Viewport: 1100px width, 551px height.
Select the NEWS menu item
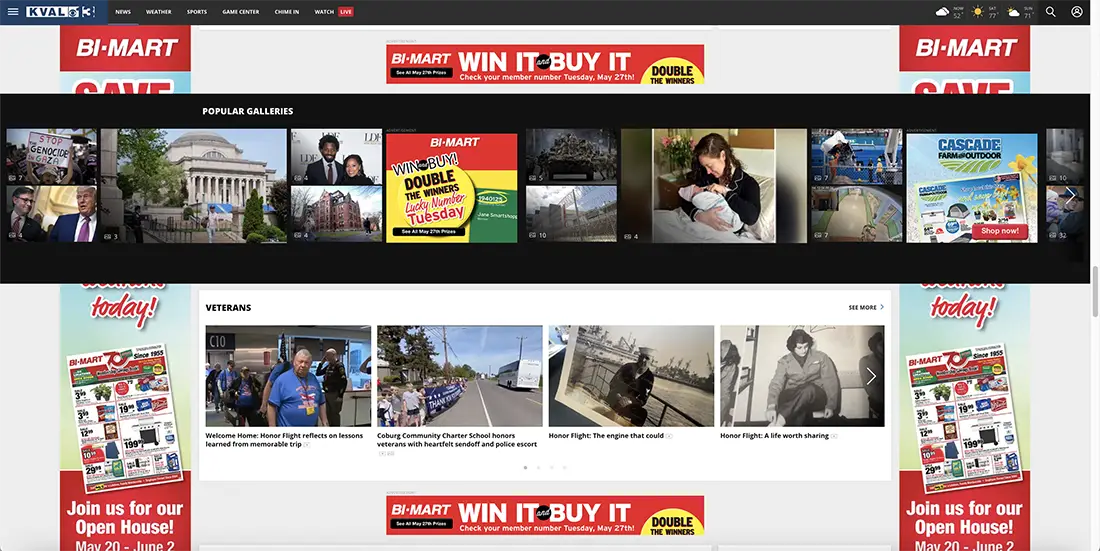[123, 12]
